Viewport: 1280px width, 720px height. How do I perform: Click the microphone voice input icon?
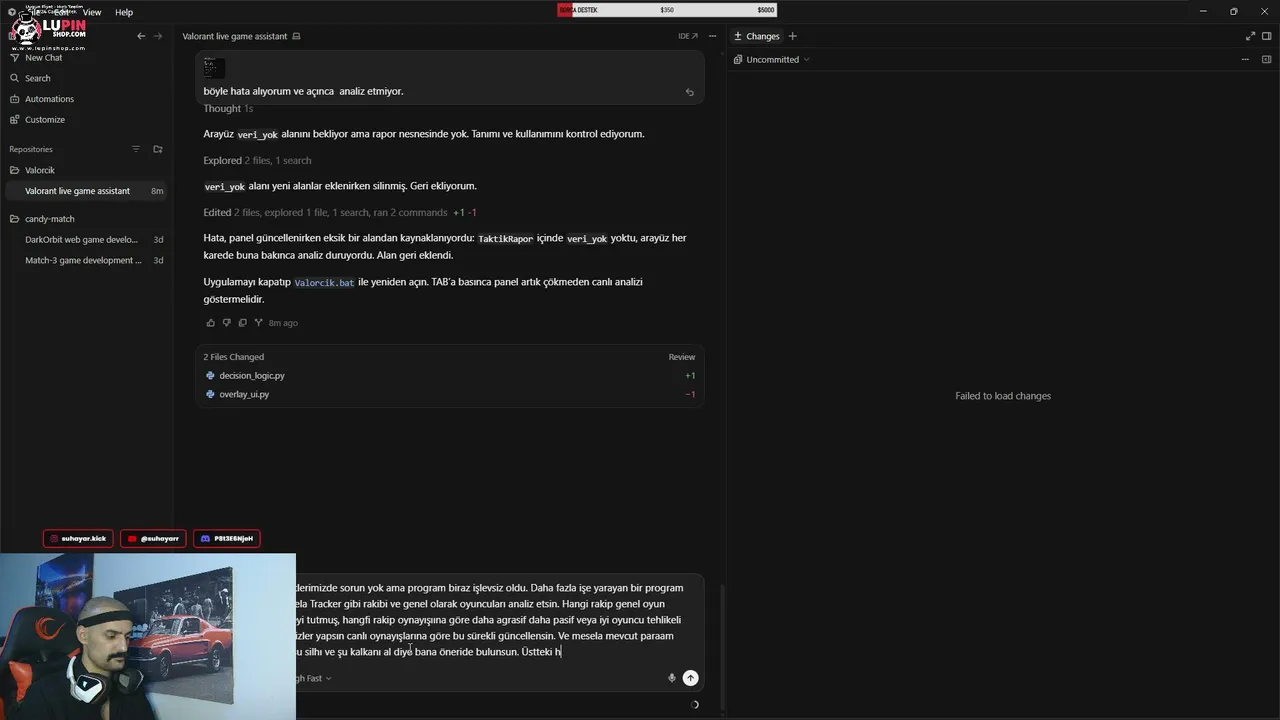pyautogui.click(x=672, y=678)
